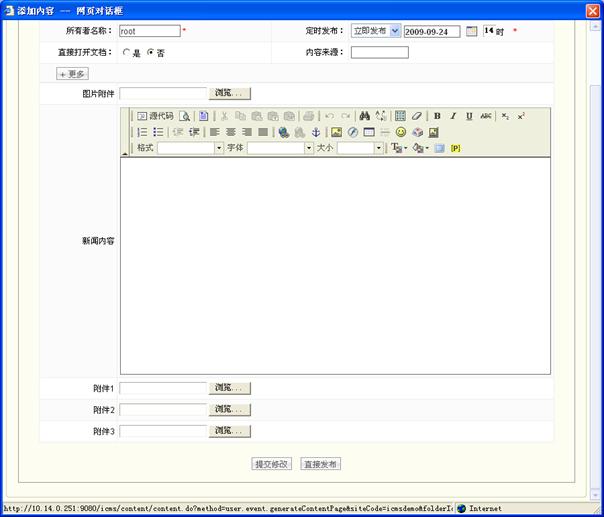Click 浏览 browse button for 附件1
The width and height of the screenshot is (604, 517).
(230, 388)
